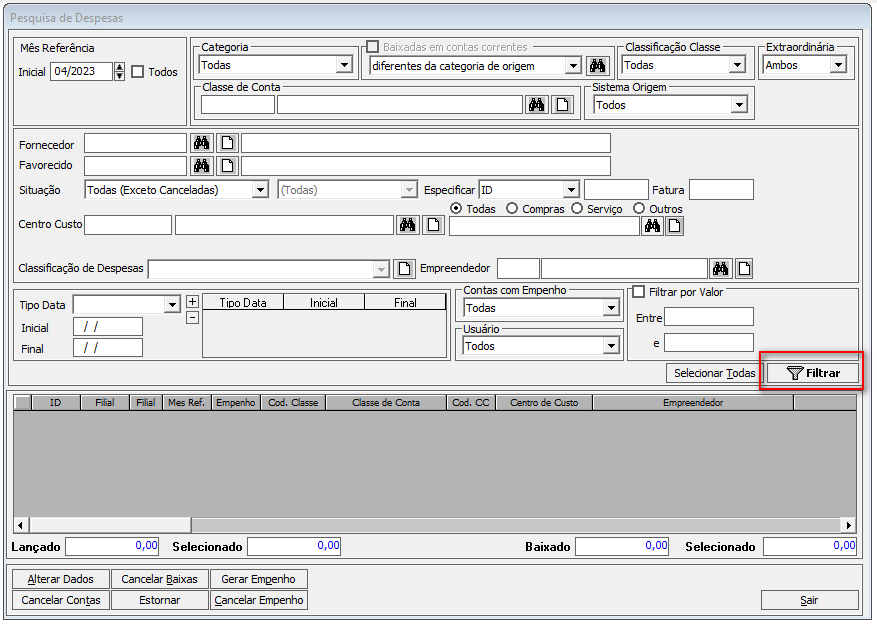Click minus button to remove Tipo Data

193,317
